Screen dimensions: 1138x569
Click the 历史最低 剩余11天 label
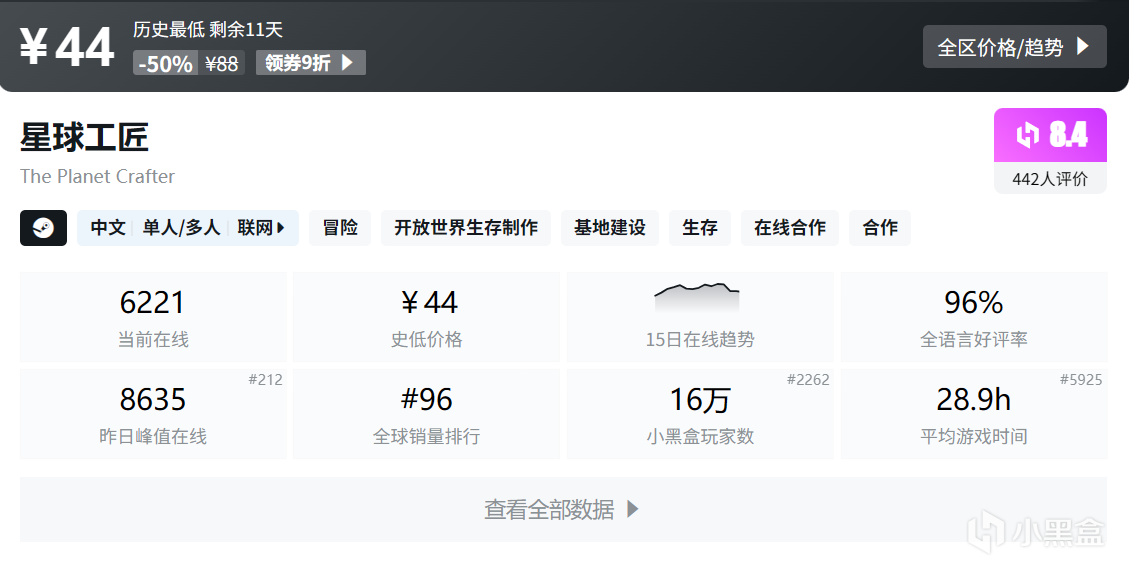(x=208, y=30)
